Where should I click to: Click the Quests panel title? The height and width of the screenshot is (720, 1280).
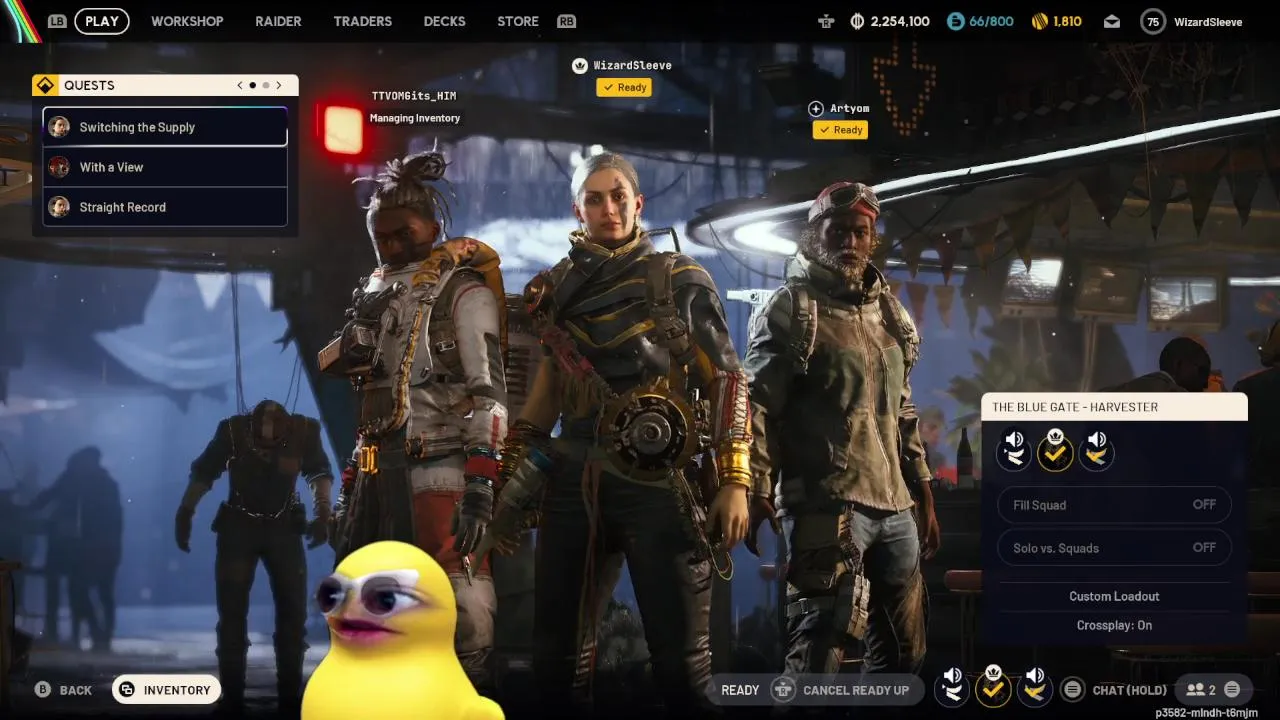point(89,85)
